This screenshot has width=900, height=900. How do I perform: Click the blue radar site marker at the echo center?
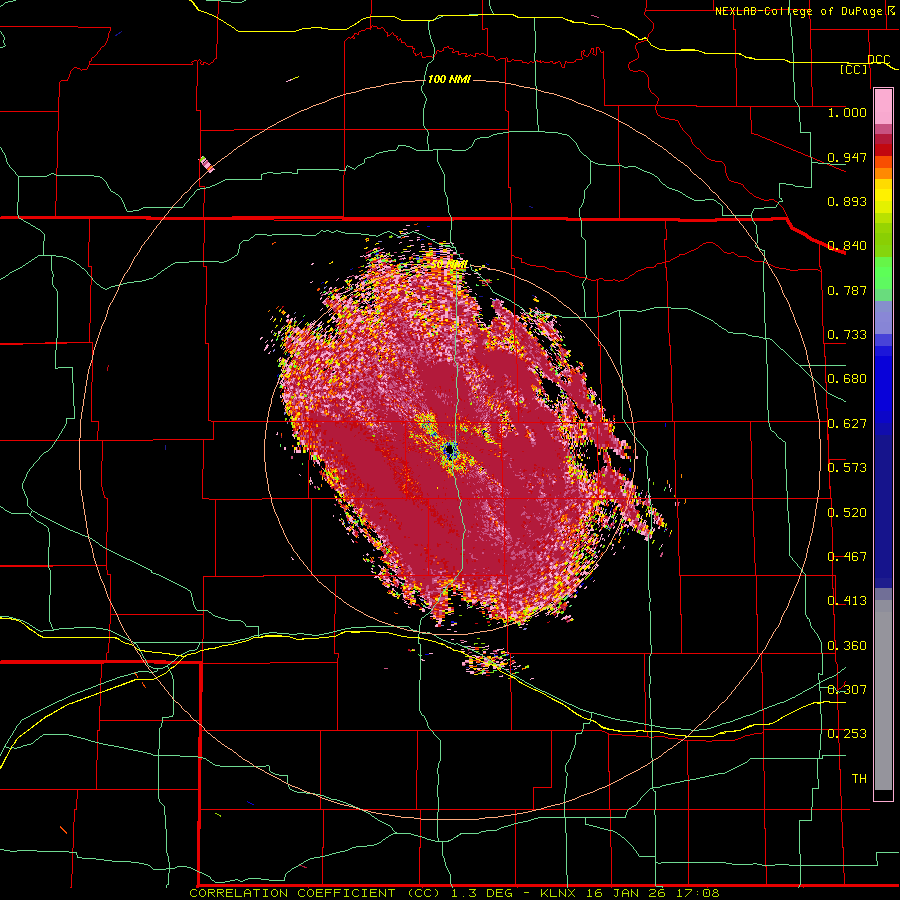(x=450, y=451)
